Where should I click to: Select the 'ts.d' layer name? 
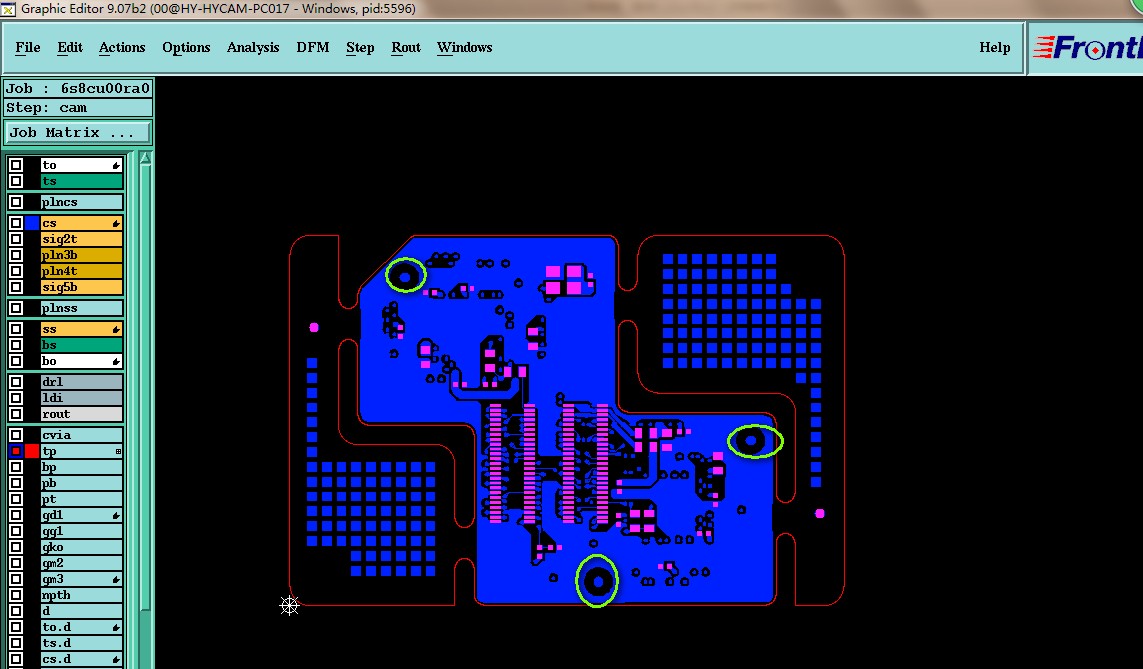pos(81,643)
